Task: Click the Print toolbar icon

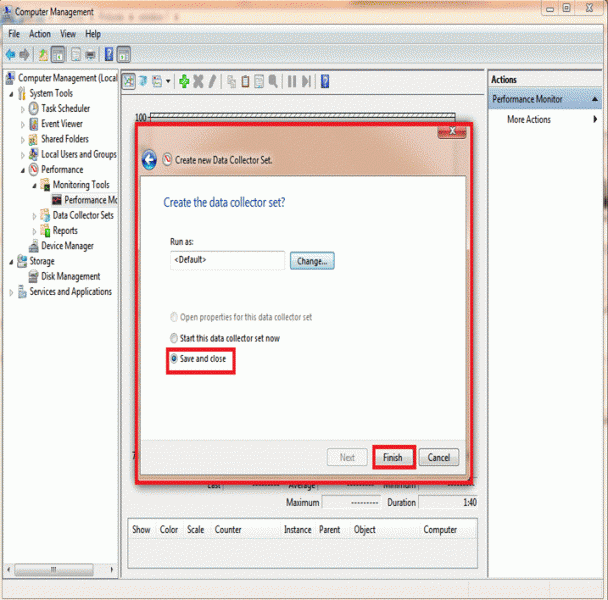Action: click(x=90, y=55)
